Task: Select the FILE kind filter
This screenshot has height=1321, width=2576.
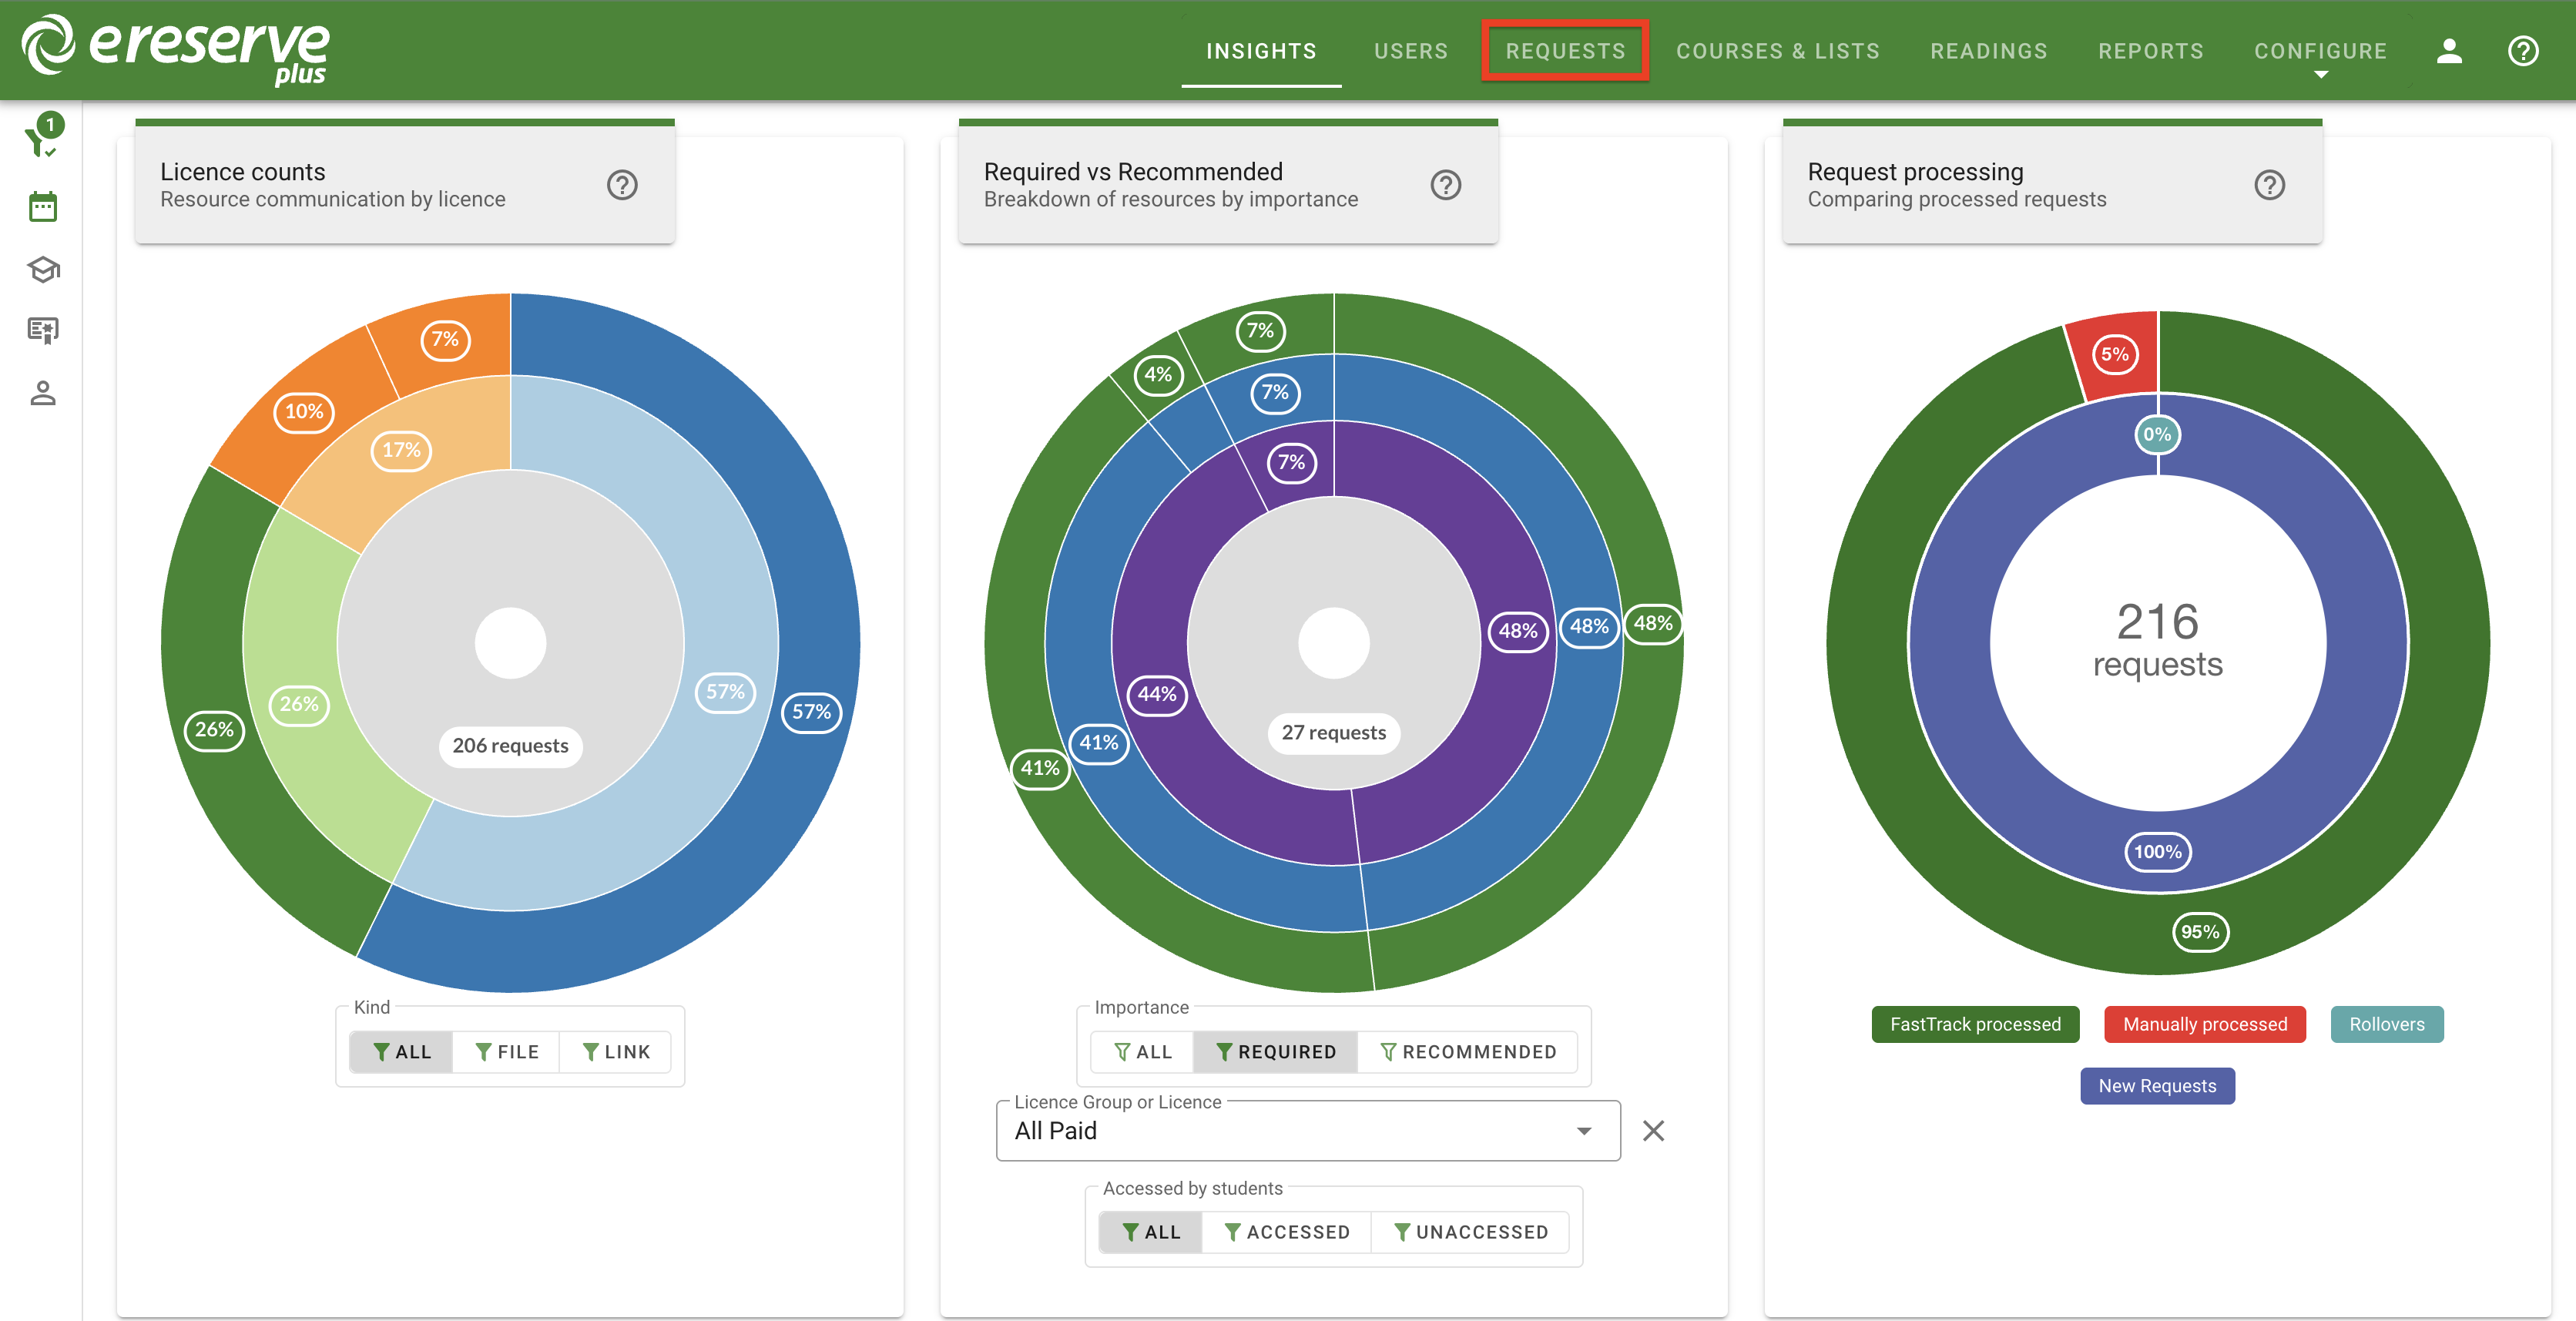Action: 507,1052
